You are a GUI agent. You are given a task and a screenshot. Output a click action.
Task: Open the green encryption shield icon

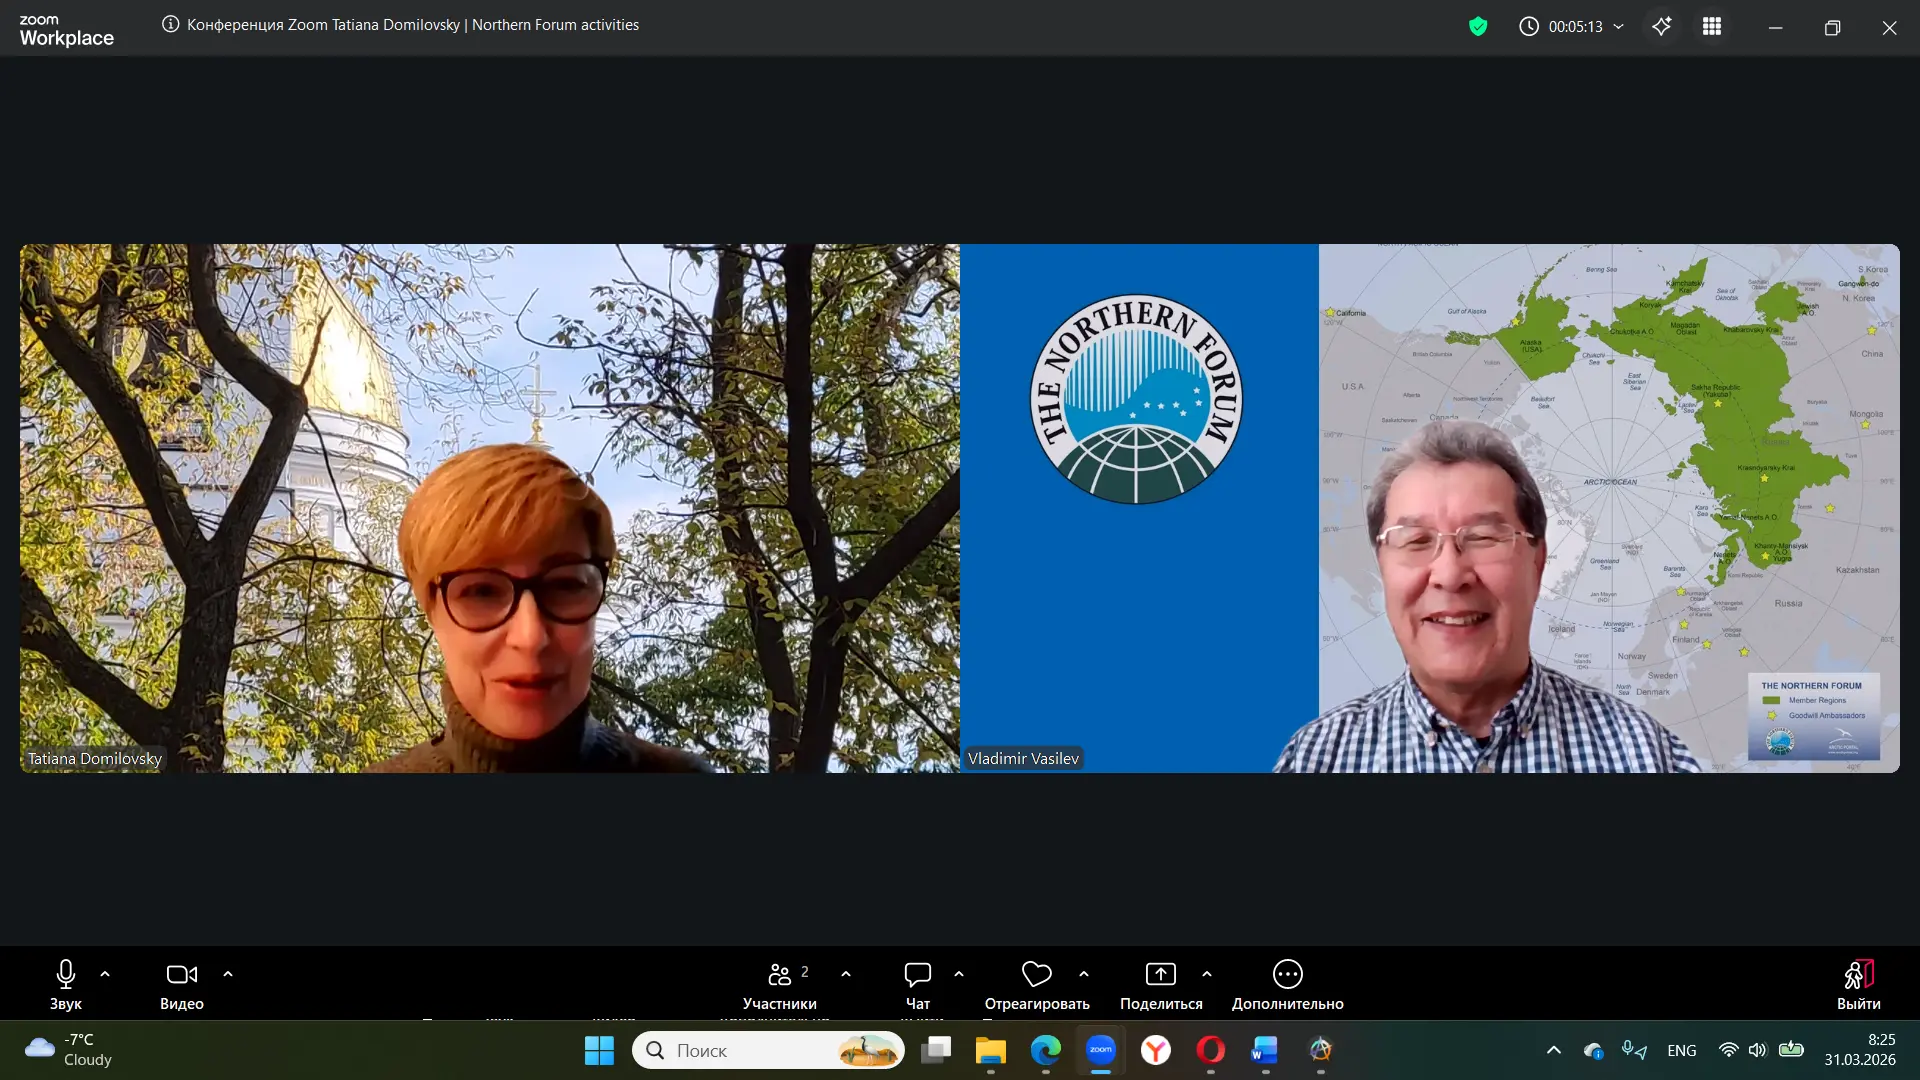pyautogui.click(x=1478, y=27)
